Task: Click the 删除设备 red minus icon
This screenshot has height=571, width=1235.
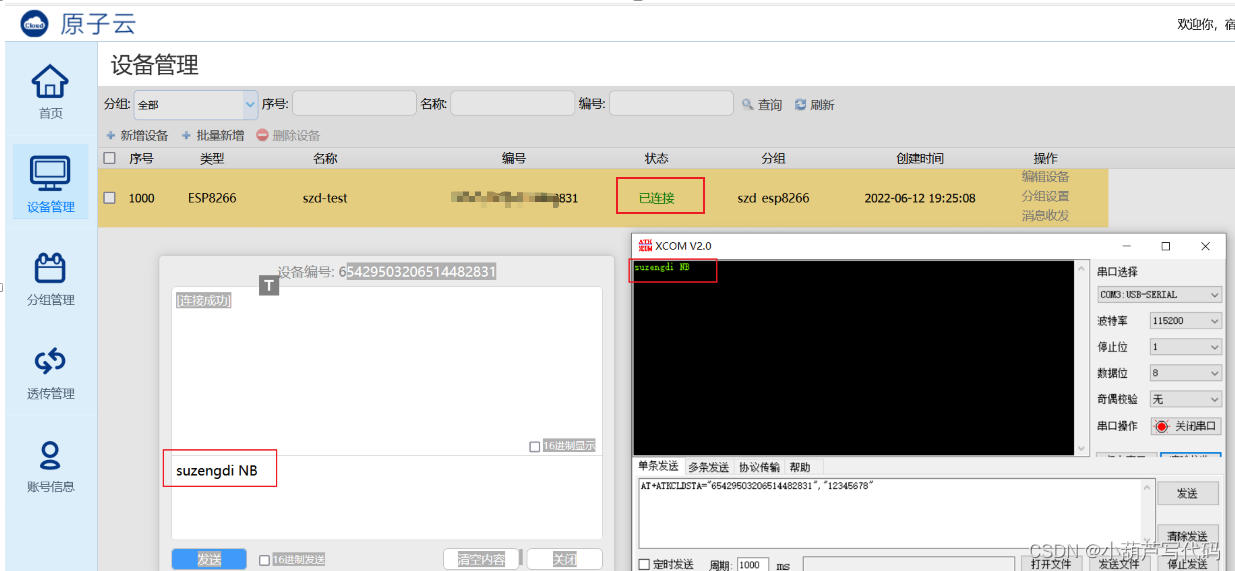Action: tap(262, 135)
